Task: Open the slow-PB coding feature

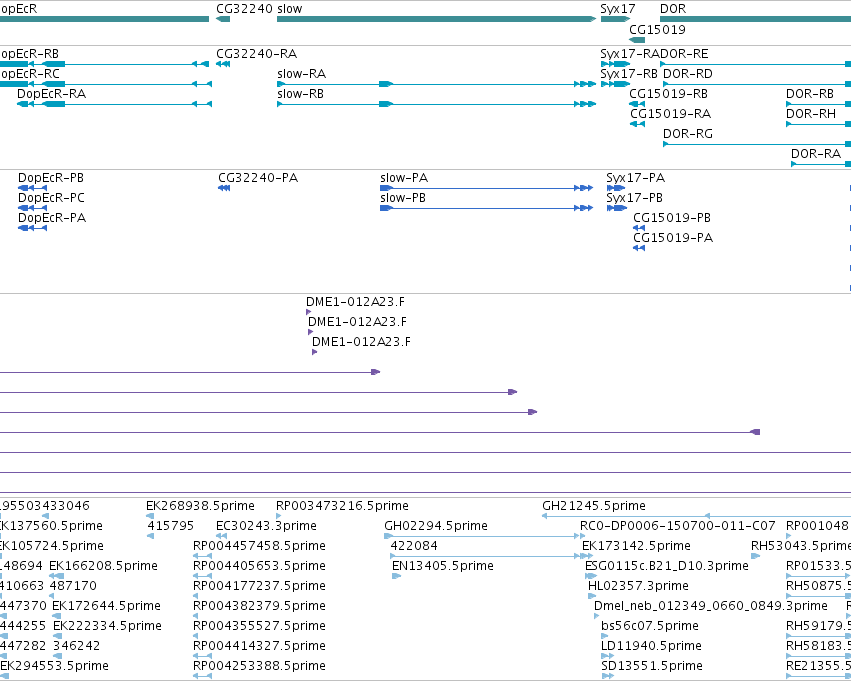Action: [403, 199]
